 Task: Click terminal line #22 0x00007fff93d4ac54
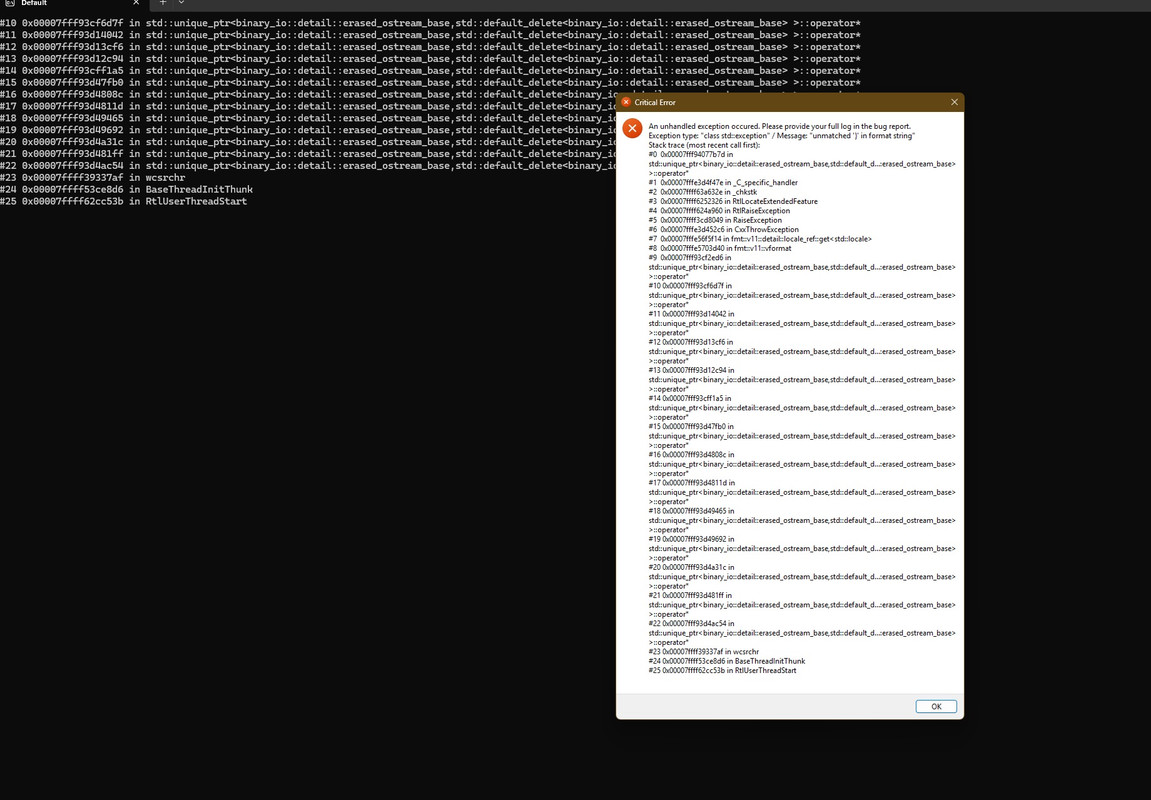point(308,166)
